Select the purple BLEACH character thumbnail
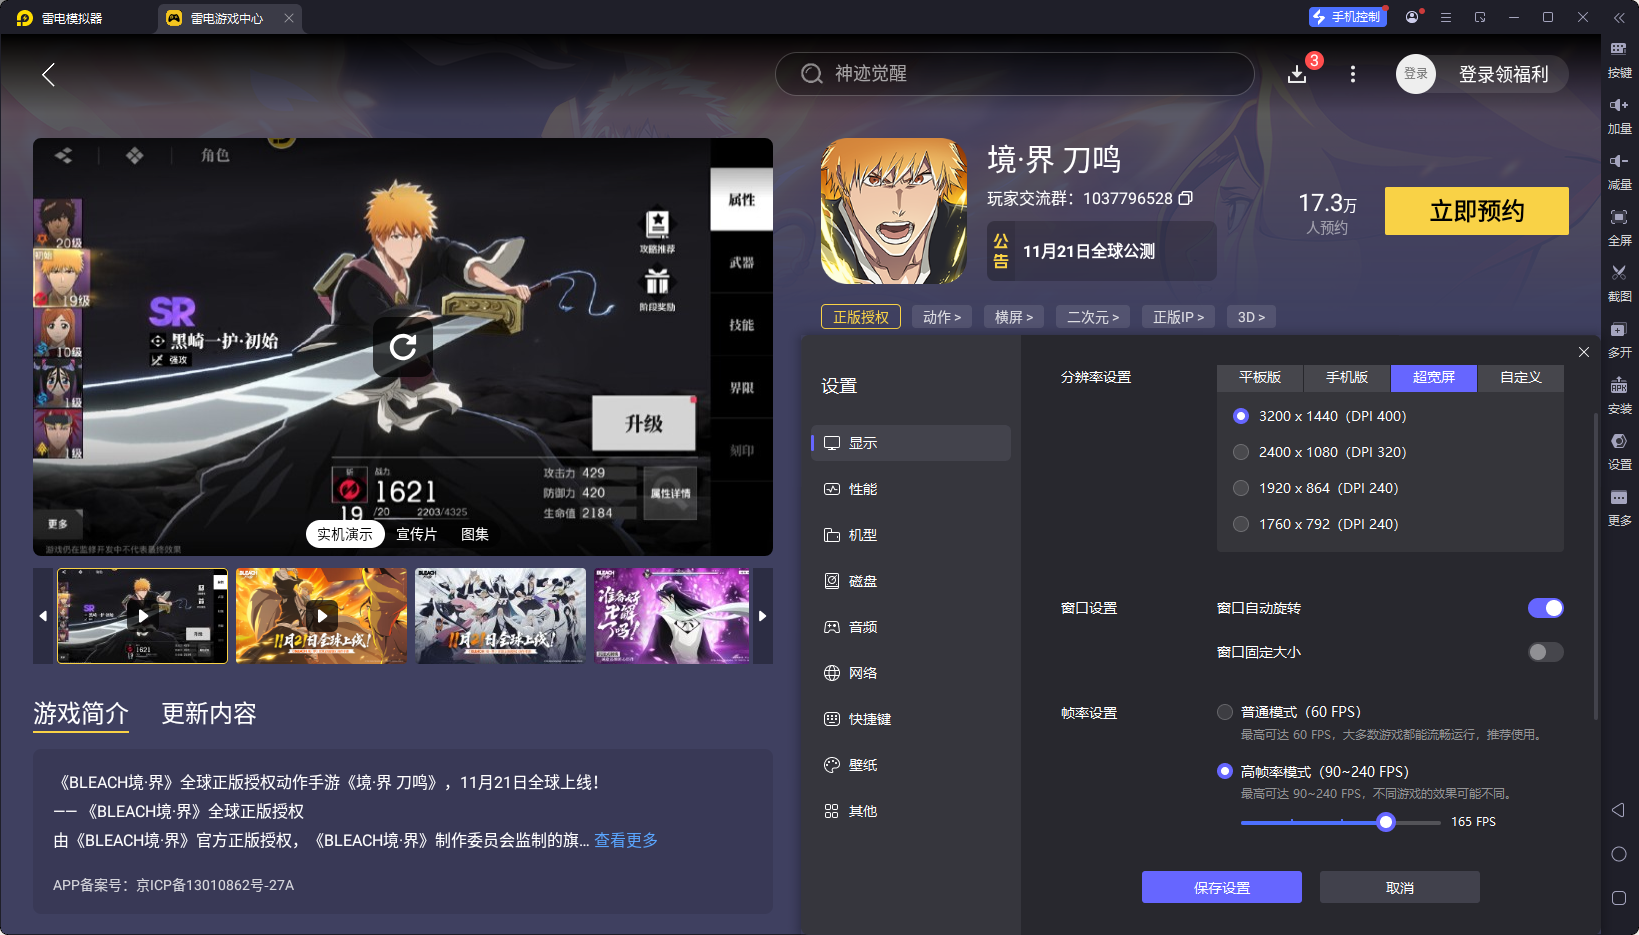The image size is (1639, 935). pyautogui.click(x=672, y=616)
